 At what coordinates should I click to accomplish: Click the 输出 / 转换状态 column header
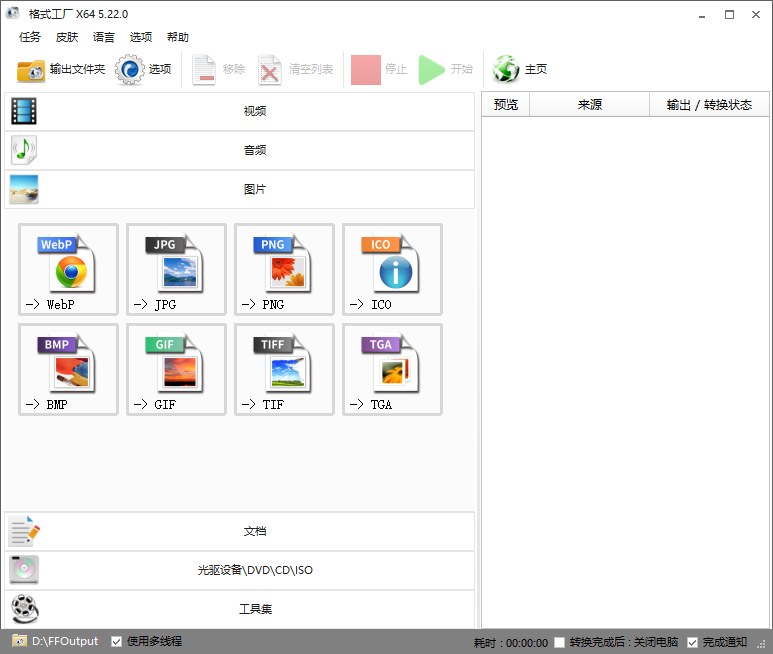[709, 104]
